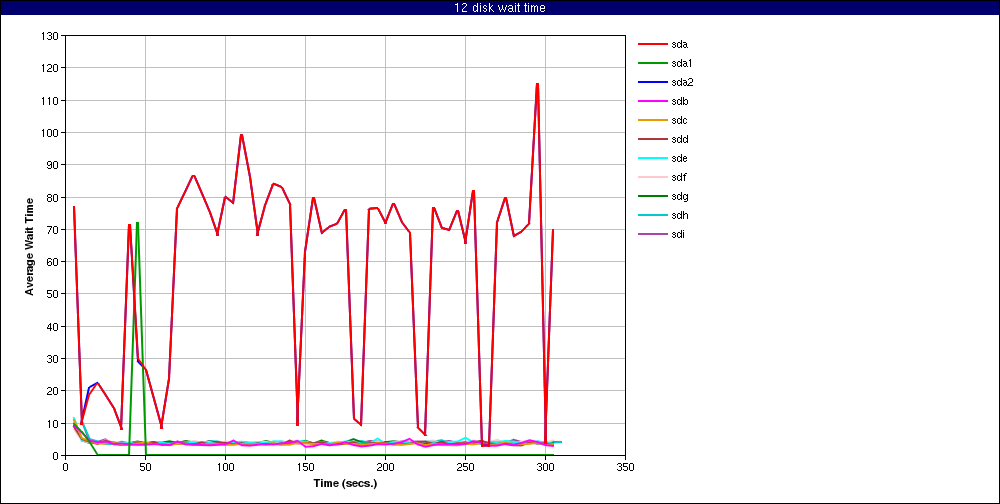Click the pink sdf legend color line

[652, 177]
